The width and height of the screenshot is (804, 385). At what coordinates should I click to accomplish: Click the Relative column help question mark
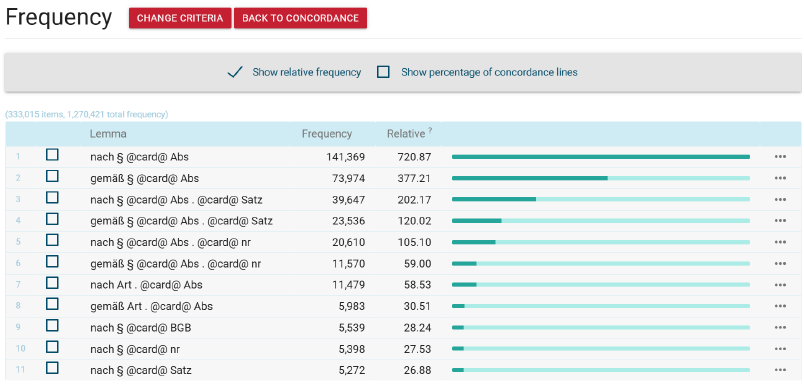coord(430,131)
